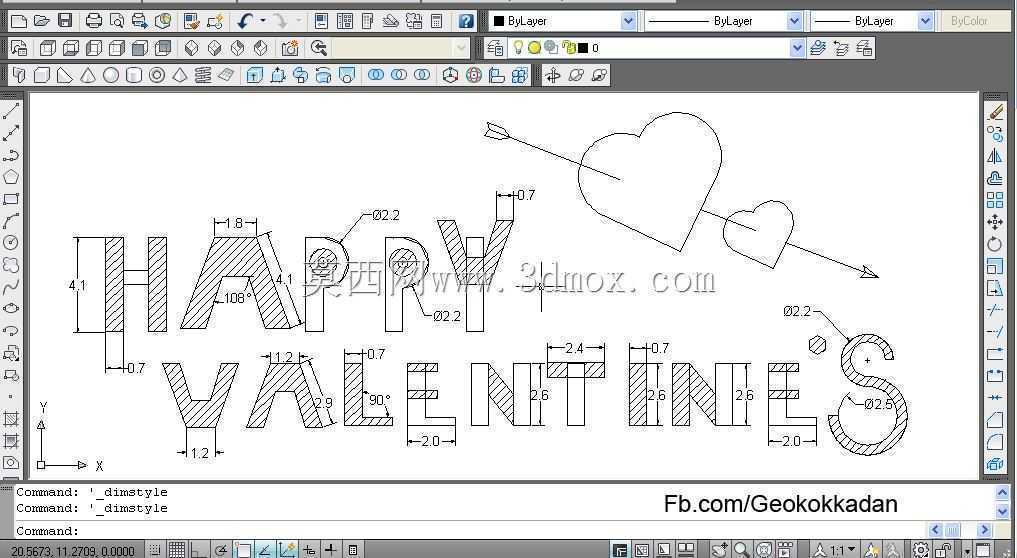
Task: Click the command line scroll right arrow
Action: [x=985, y=530]
